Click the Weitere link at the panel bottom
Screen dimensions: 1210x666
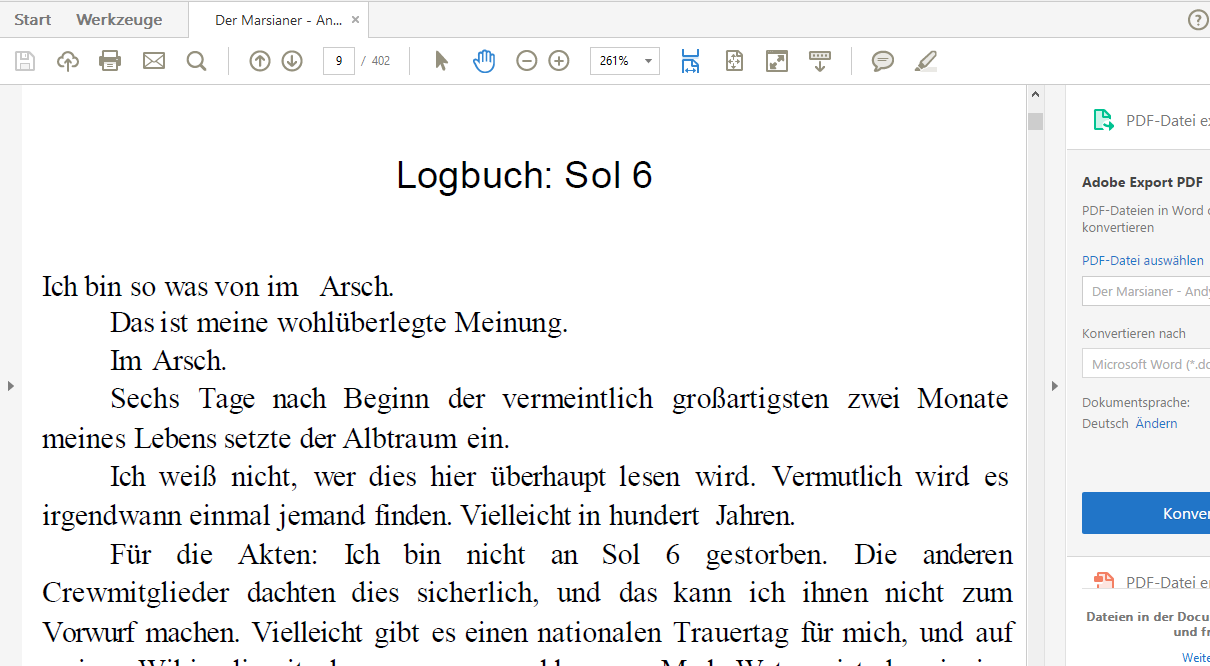point(1196,657)
